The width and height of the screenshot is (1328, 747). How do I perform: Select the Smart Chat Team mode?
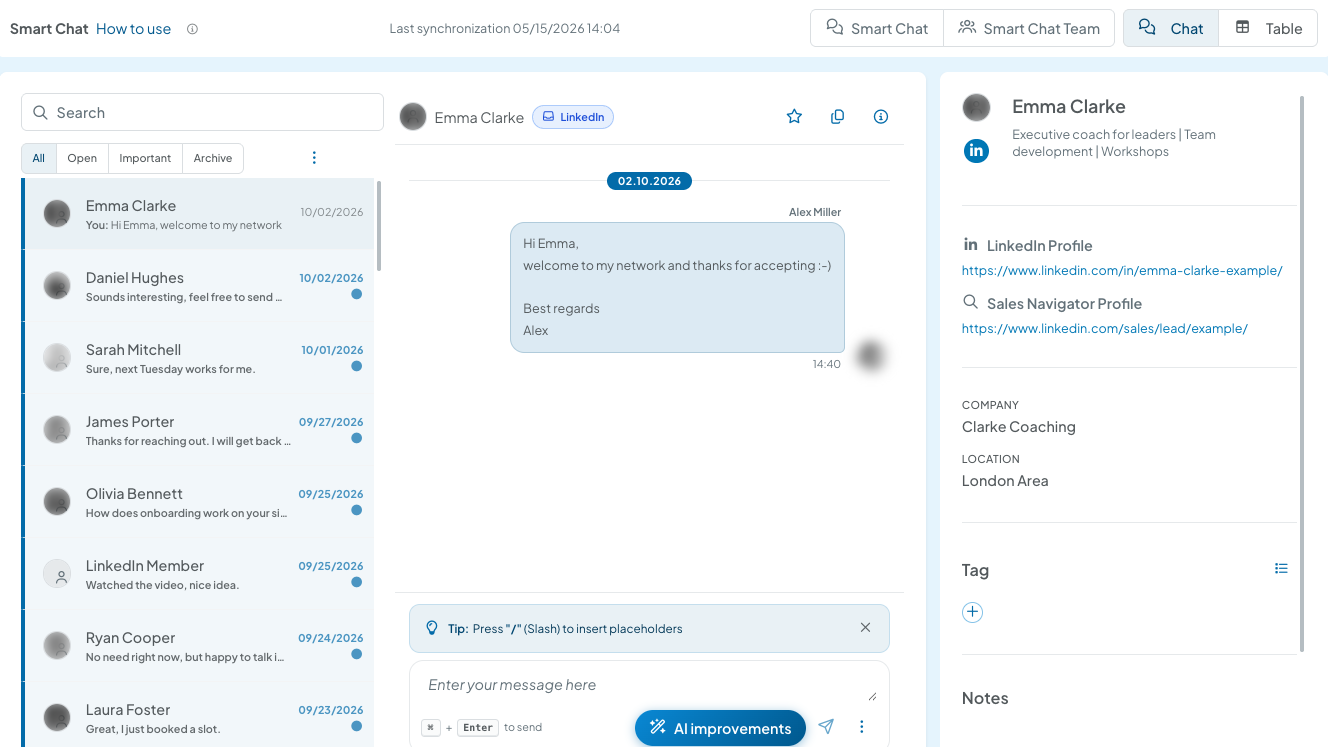tap(1028, 28)
